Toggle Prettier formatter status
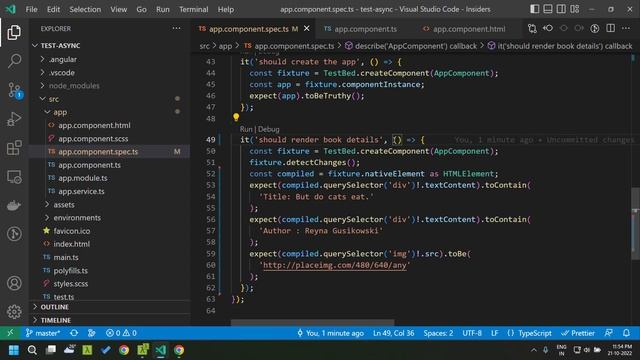 tap(578, 333)
